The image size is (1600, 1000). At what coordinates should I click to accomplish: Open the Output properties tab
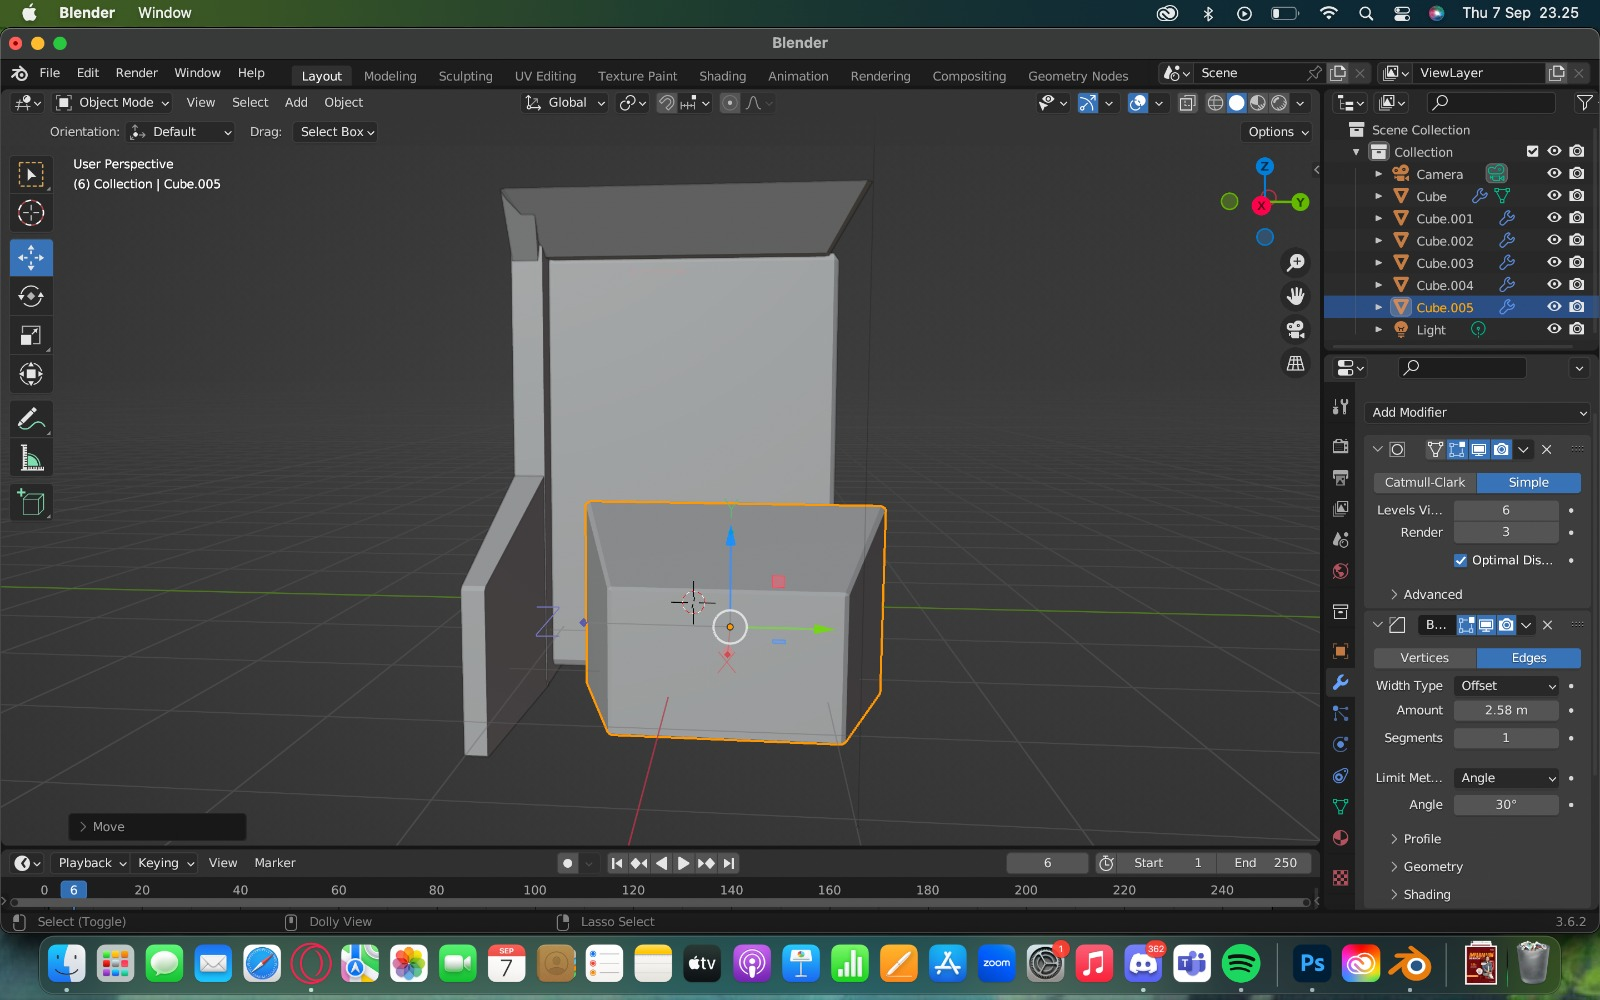(x=1341, y=478)
